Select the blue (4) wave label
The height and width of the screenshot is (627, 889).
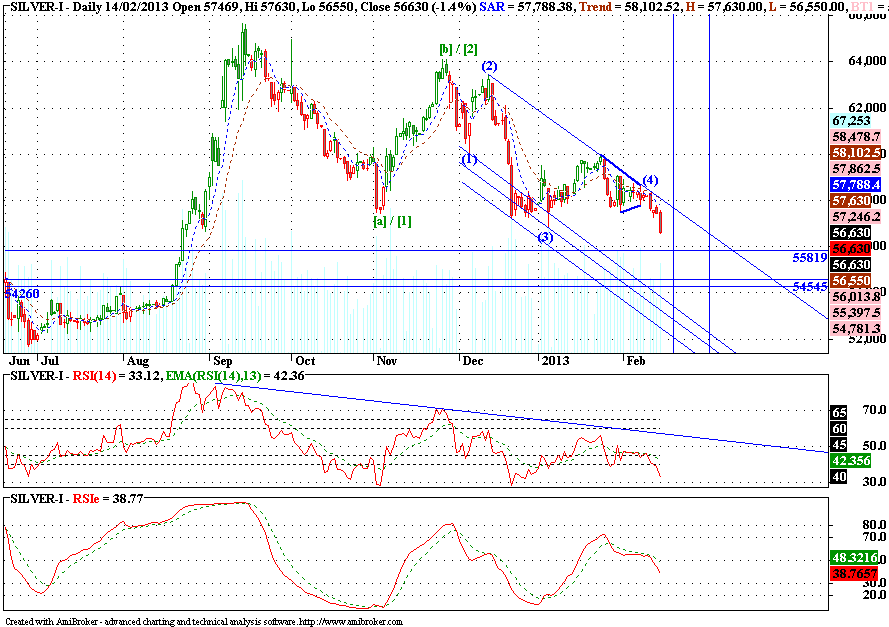coord(650,180)
